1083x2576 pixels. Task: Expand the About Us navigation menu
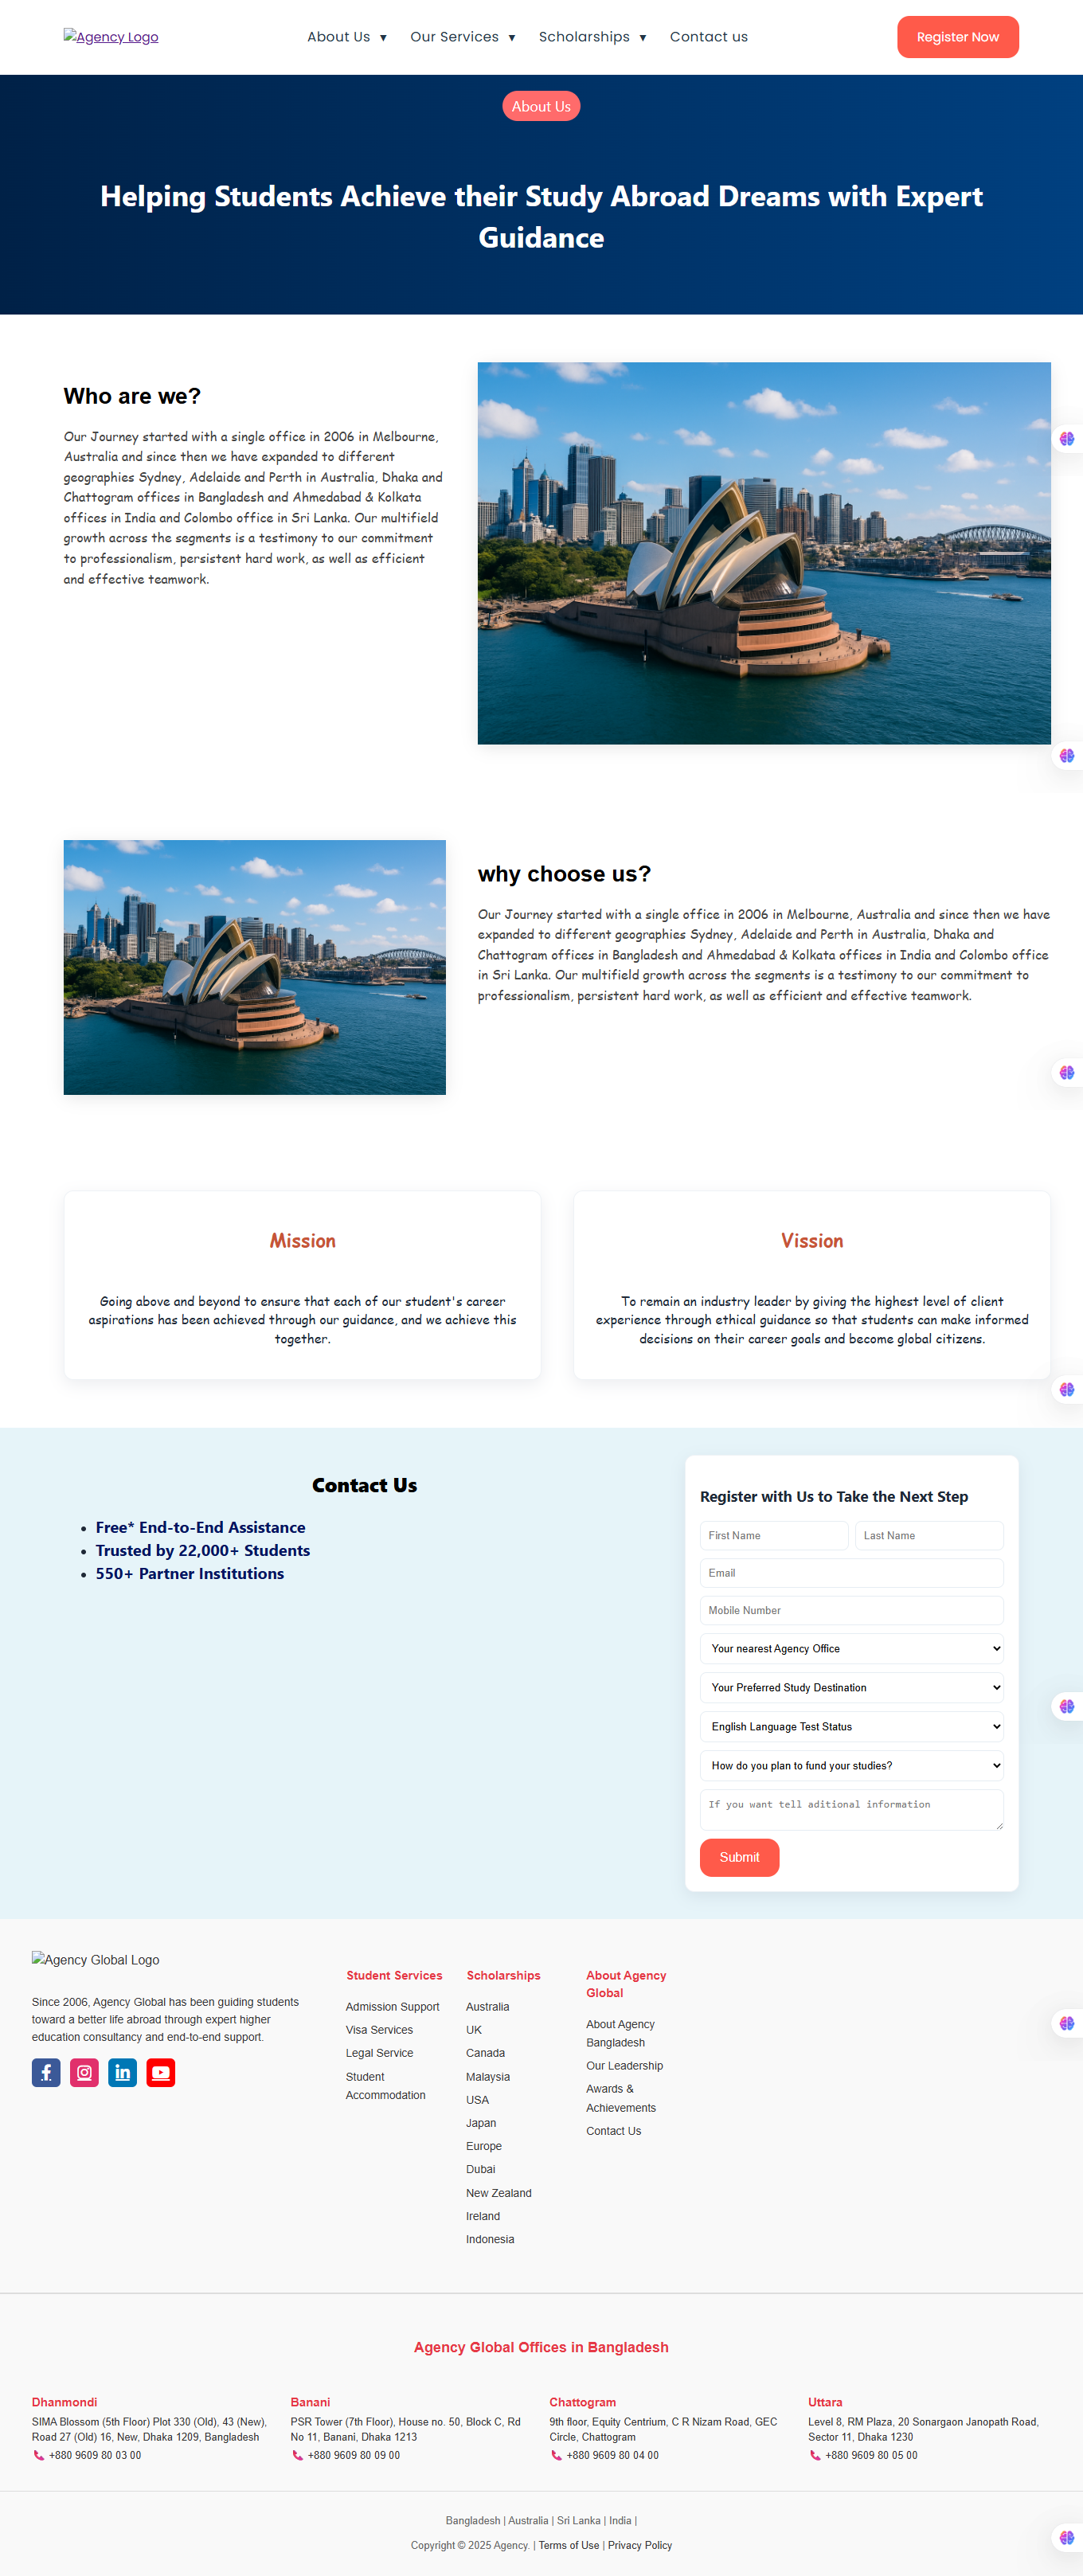pos(346,37)
